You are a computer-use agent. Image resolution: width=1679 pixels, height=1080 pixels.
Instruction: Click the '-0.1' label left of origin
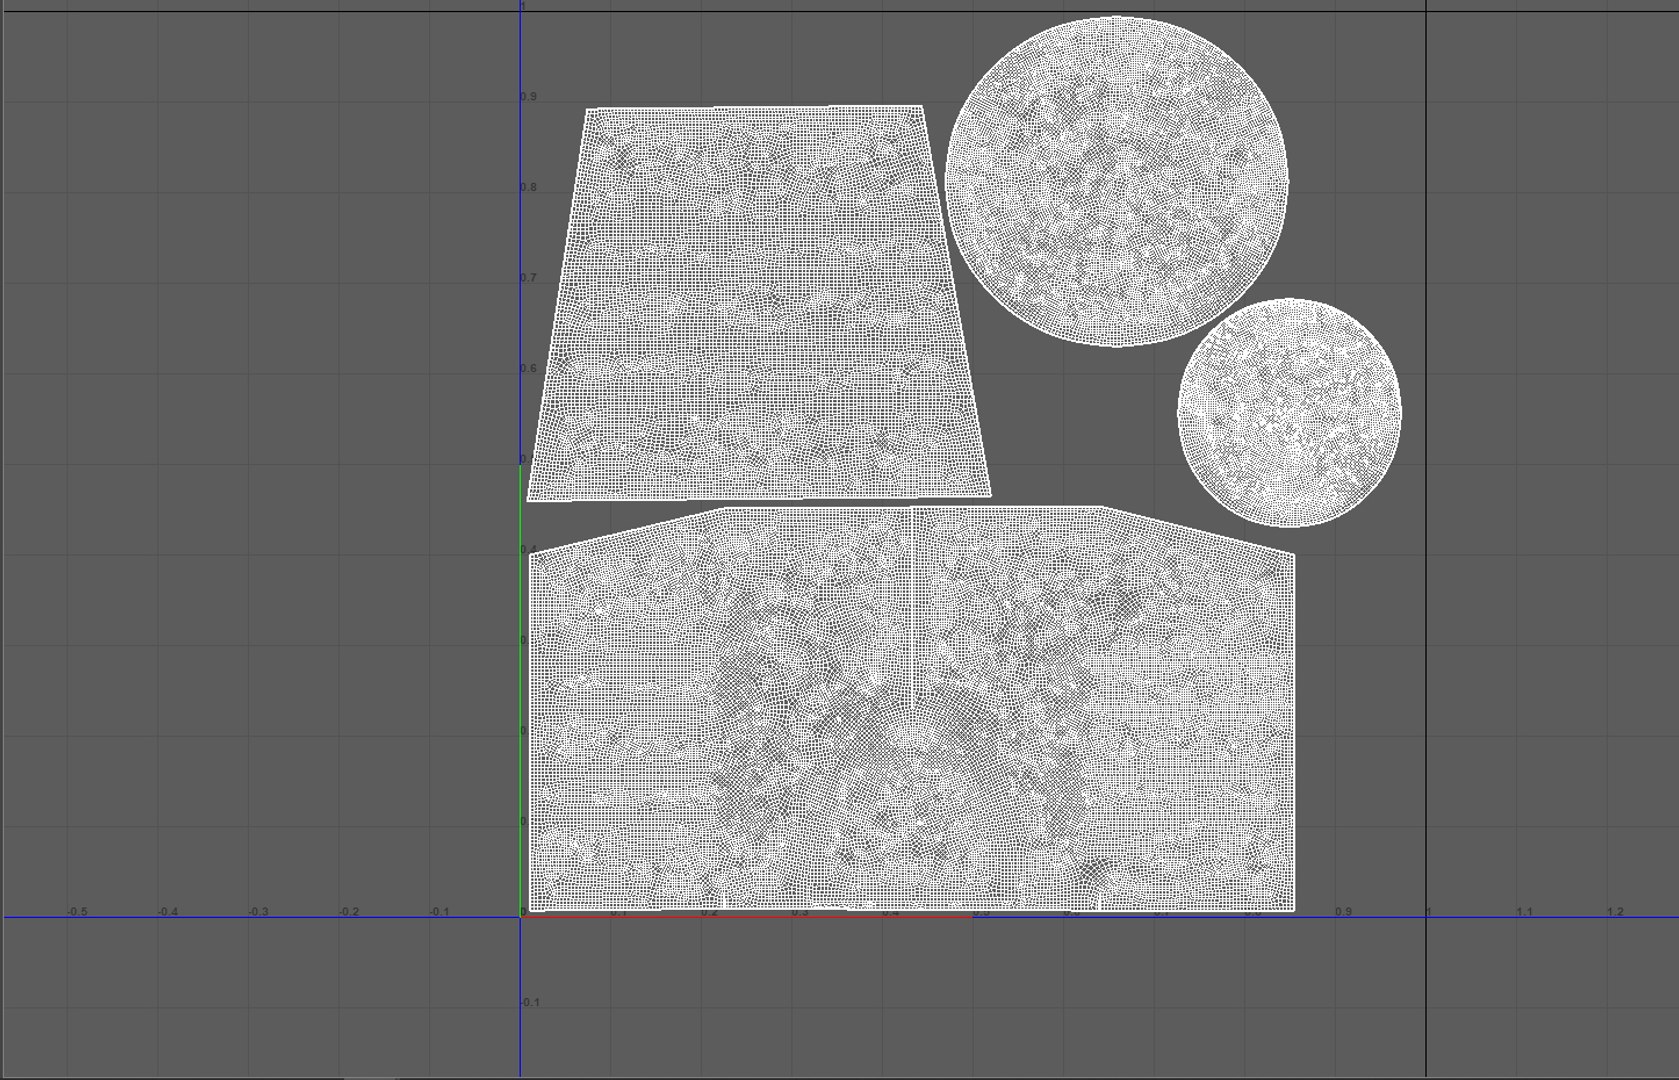[439, 912]
